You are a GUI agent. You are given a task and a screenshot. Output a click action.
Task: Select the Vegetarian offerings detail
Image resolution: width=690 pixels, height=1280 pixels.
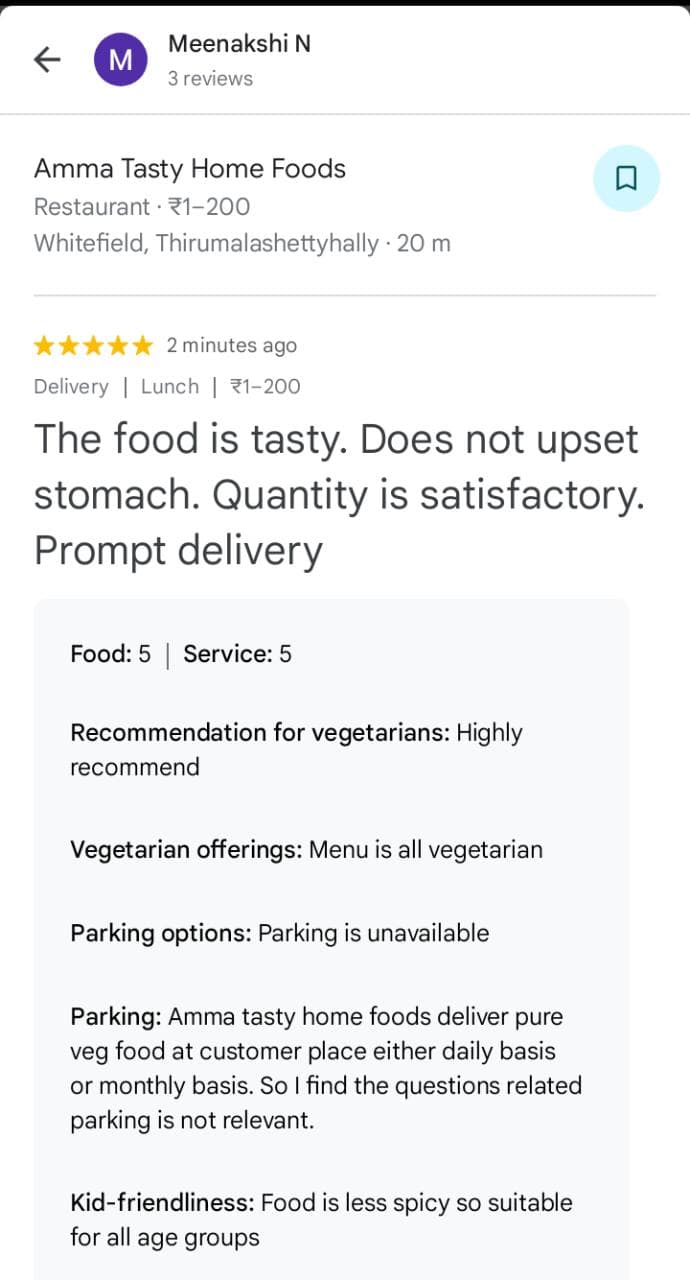306,850
